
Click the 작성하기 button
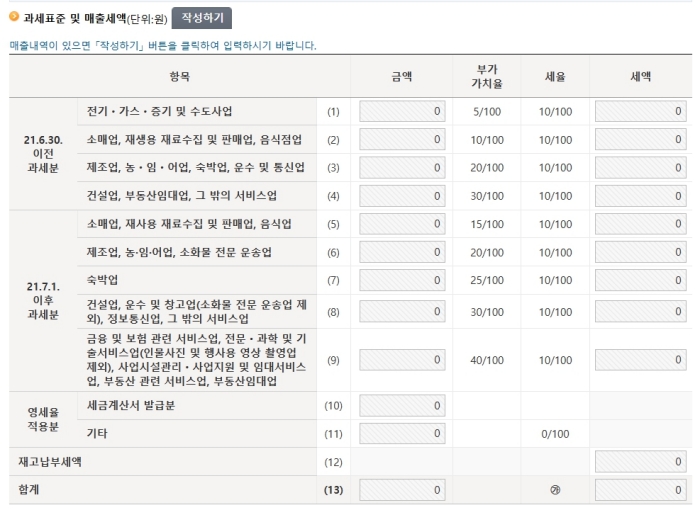pos(202,18)
